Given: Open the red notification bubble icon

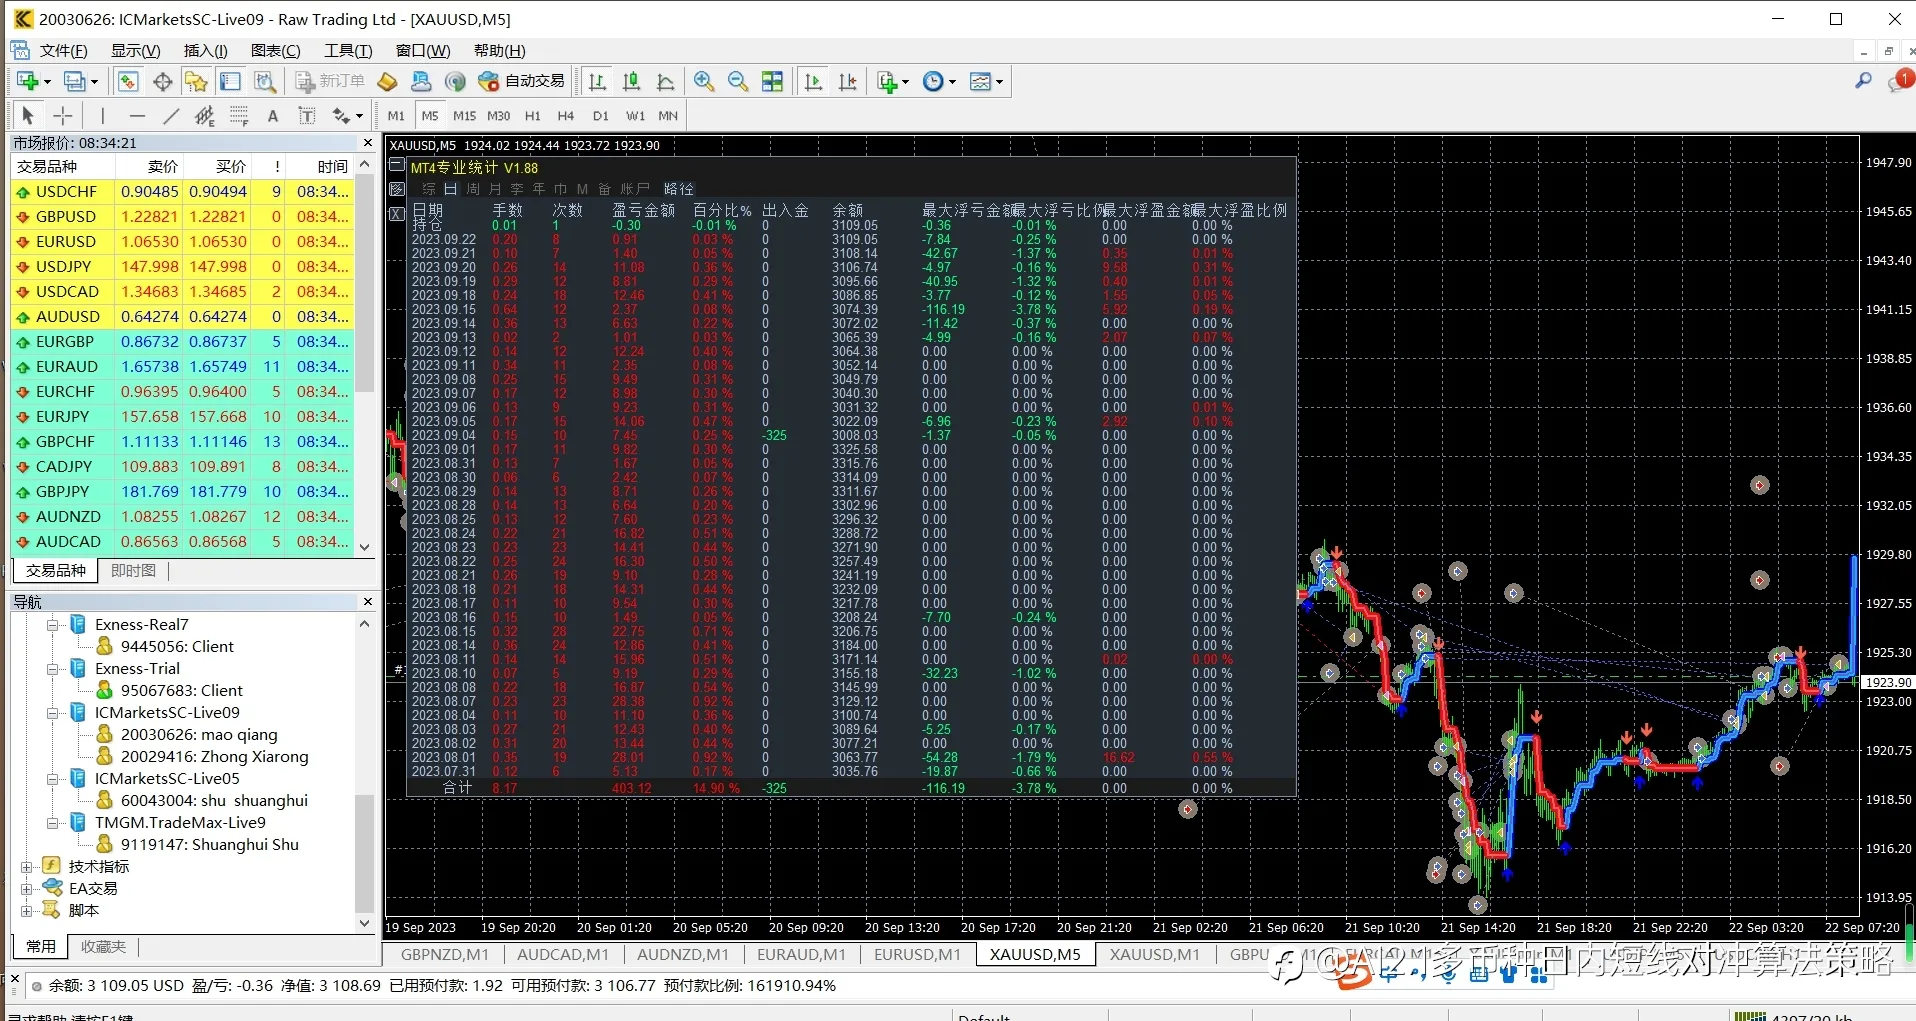Looking at the screenshot, I should tap(1899, 80).
